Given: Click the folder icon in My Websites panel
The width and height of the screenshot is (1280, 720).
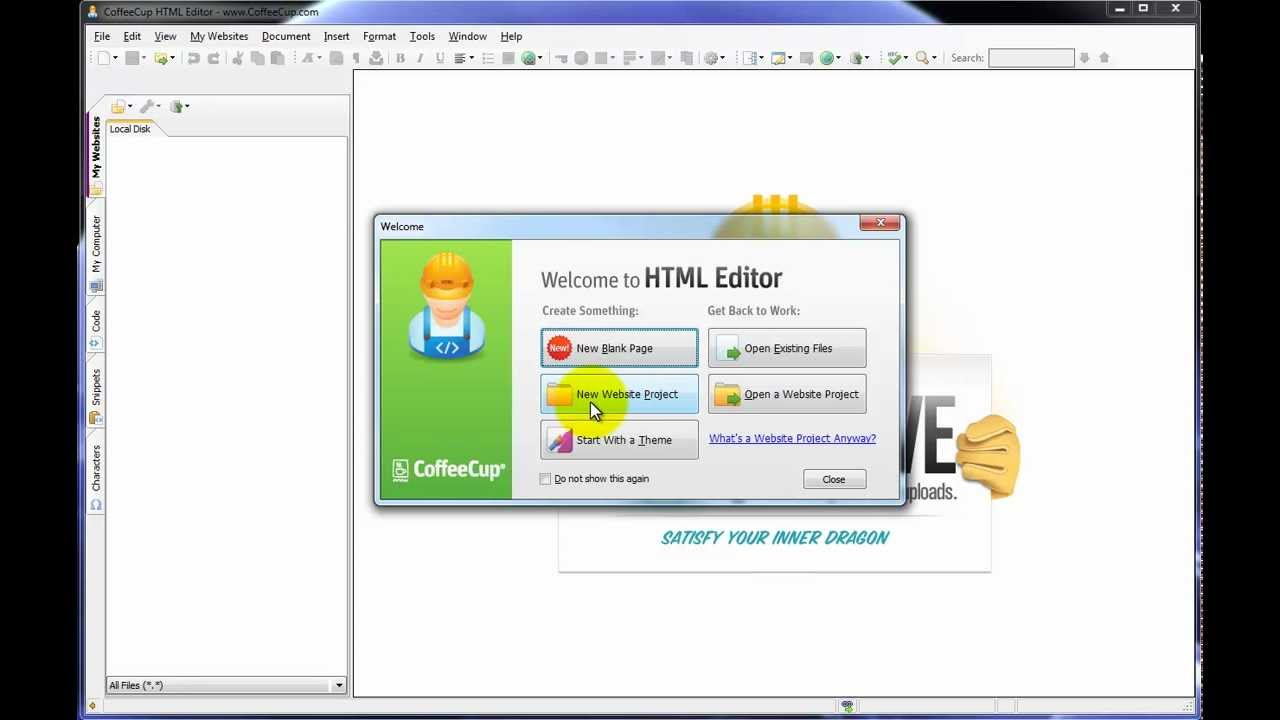Looking at the screenshot, I should pos(117,106).
